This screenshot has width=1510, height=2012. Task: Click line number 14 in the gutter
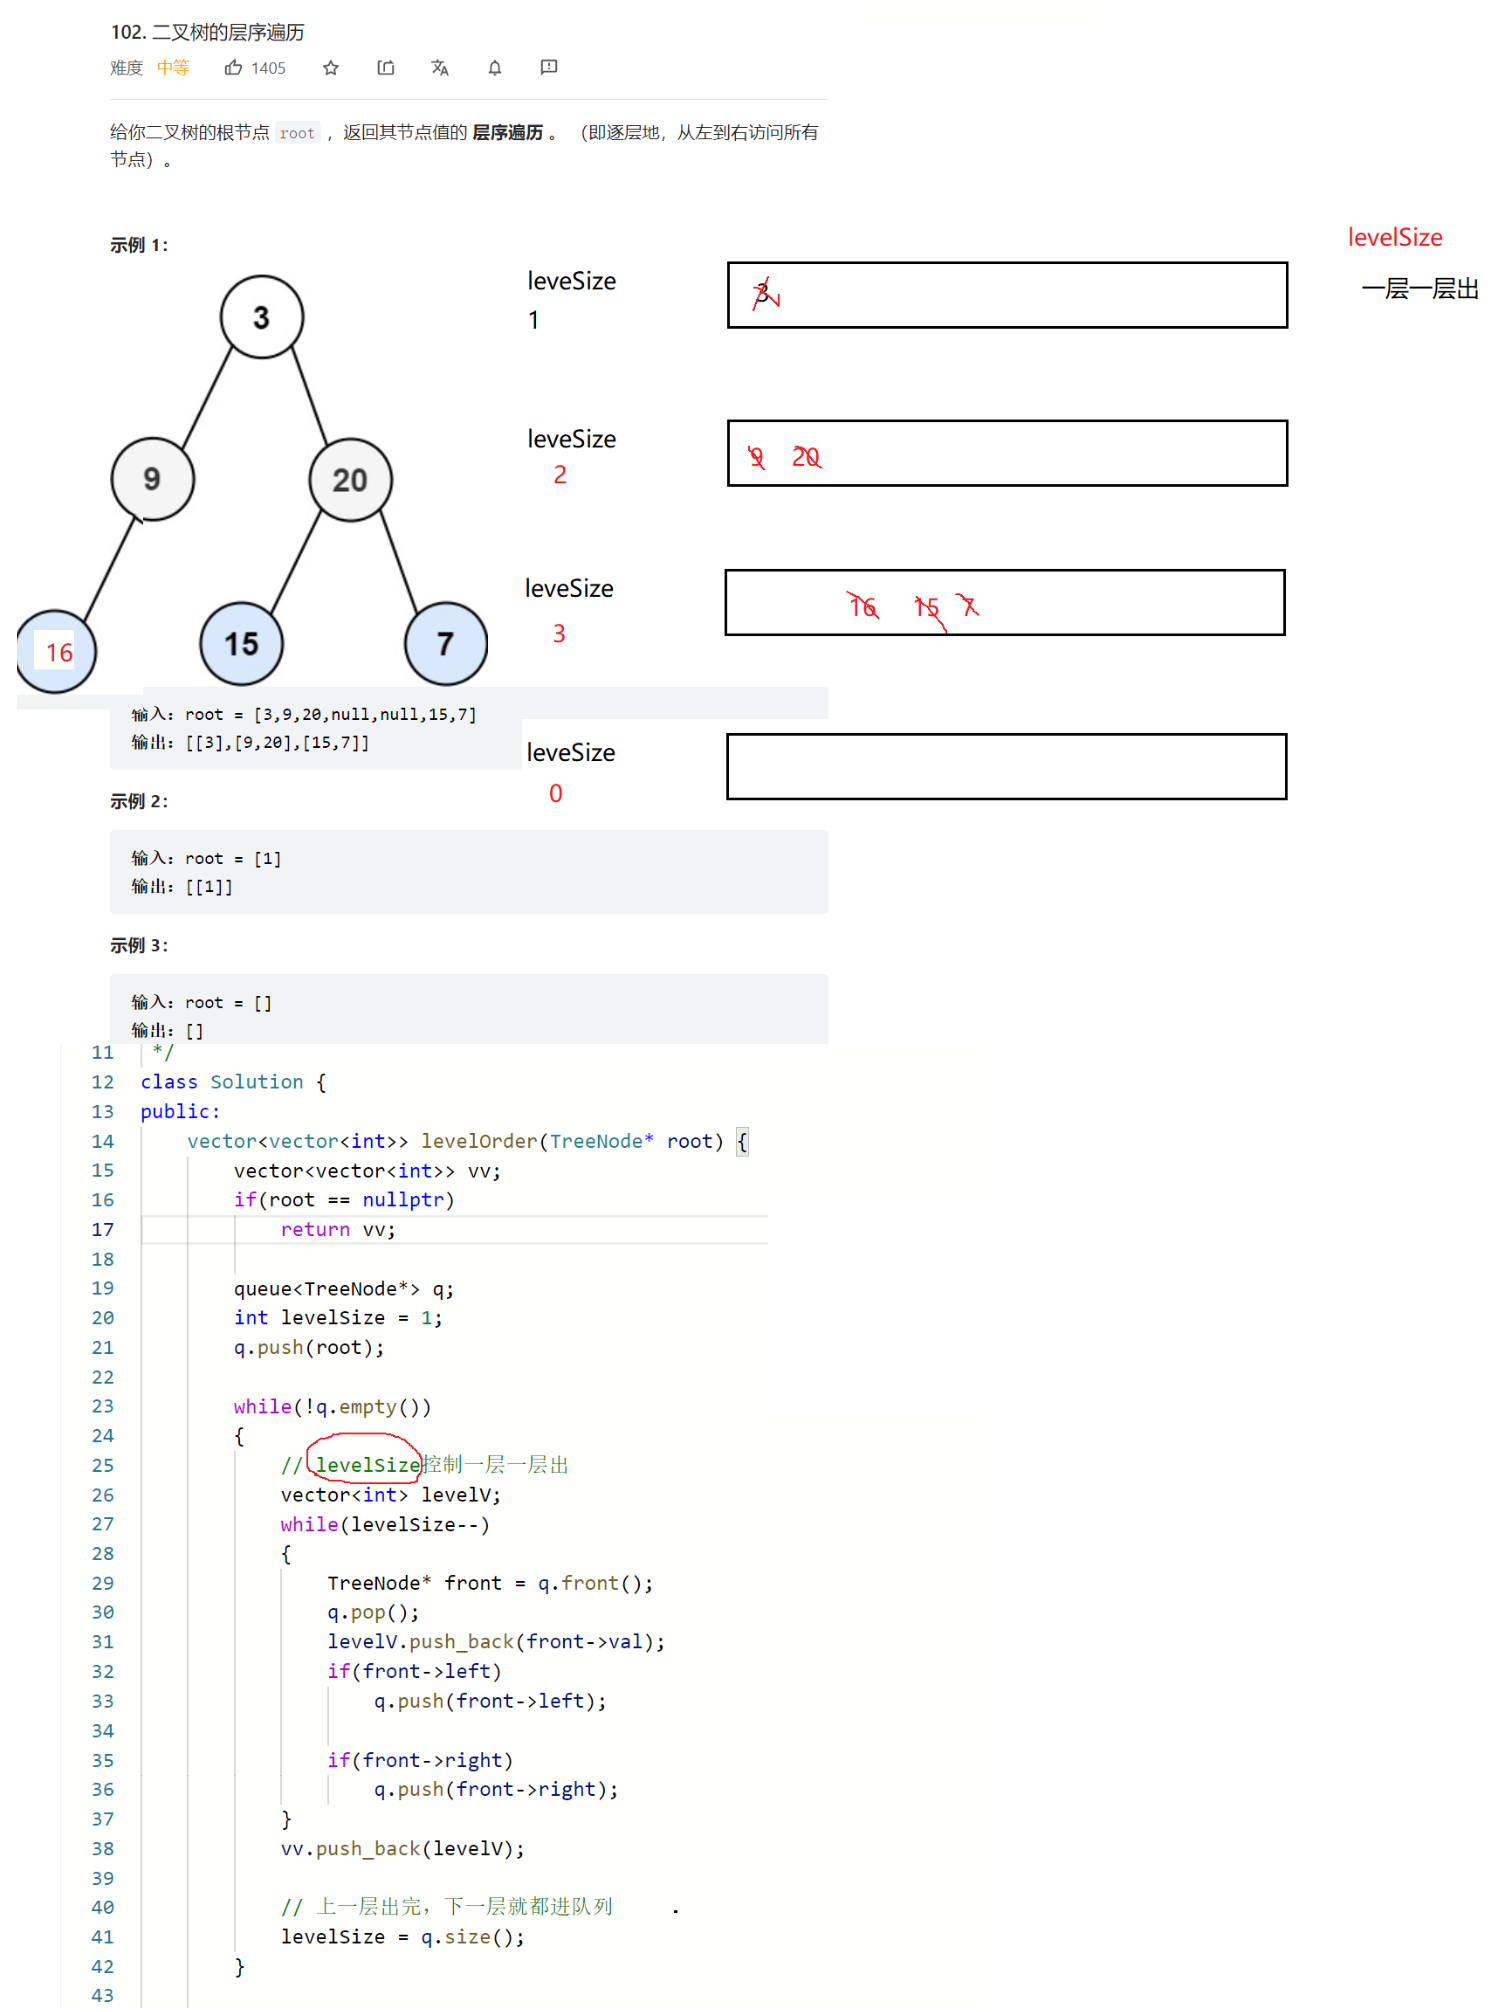[103, 1141]
